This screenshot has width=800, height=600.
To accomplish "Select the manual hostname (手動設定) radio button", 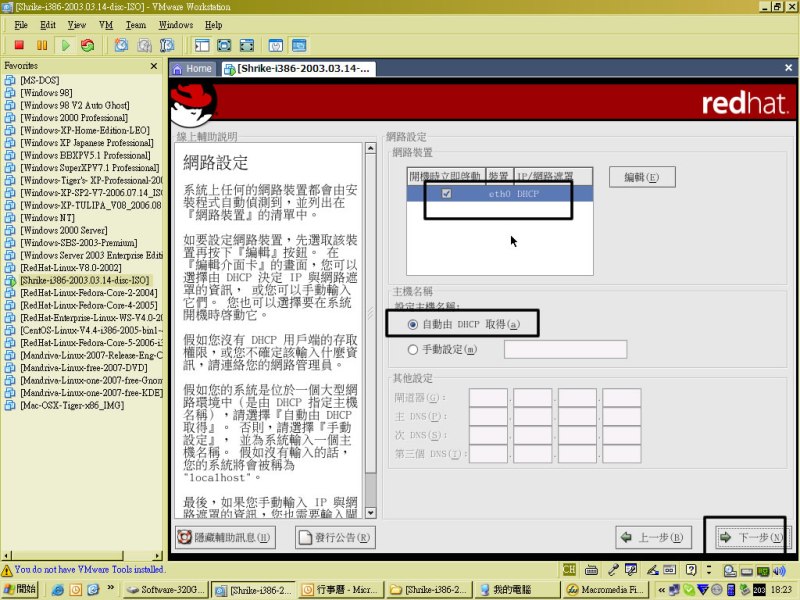I will 412,349.
